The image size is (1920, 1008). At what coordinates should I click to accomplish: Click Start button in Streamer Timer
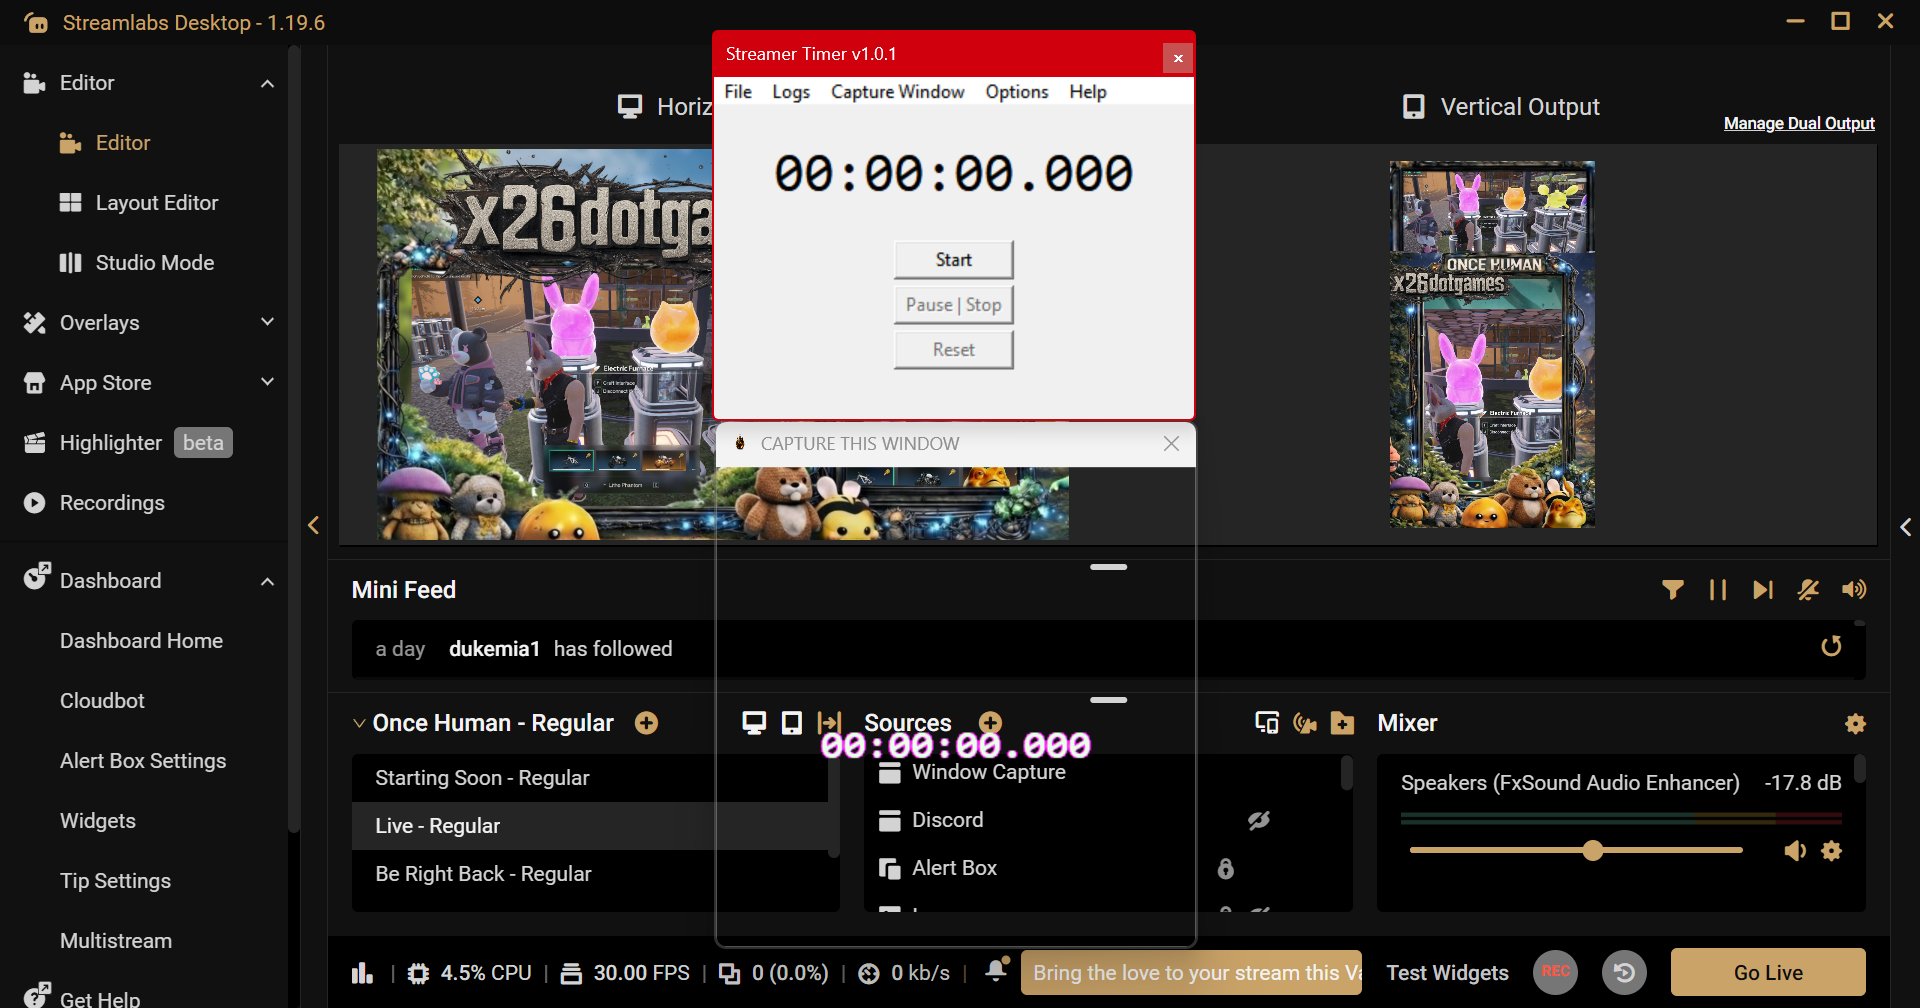953,260
